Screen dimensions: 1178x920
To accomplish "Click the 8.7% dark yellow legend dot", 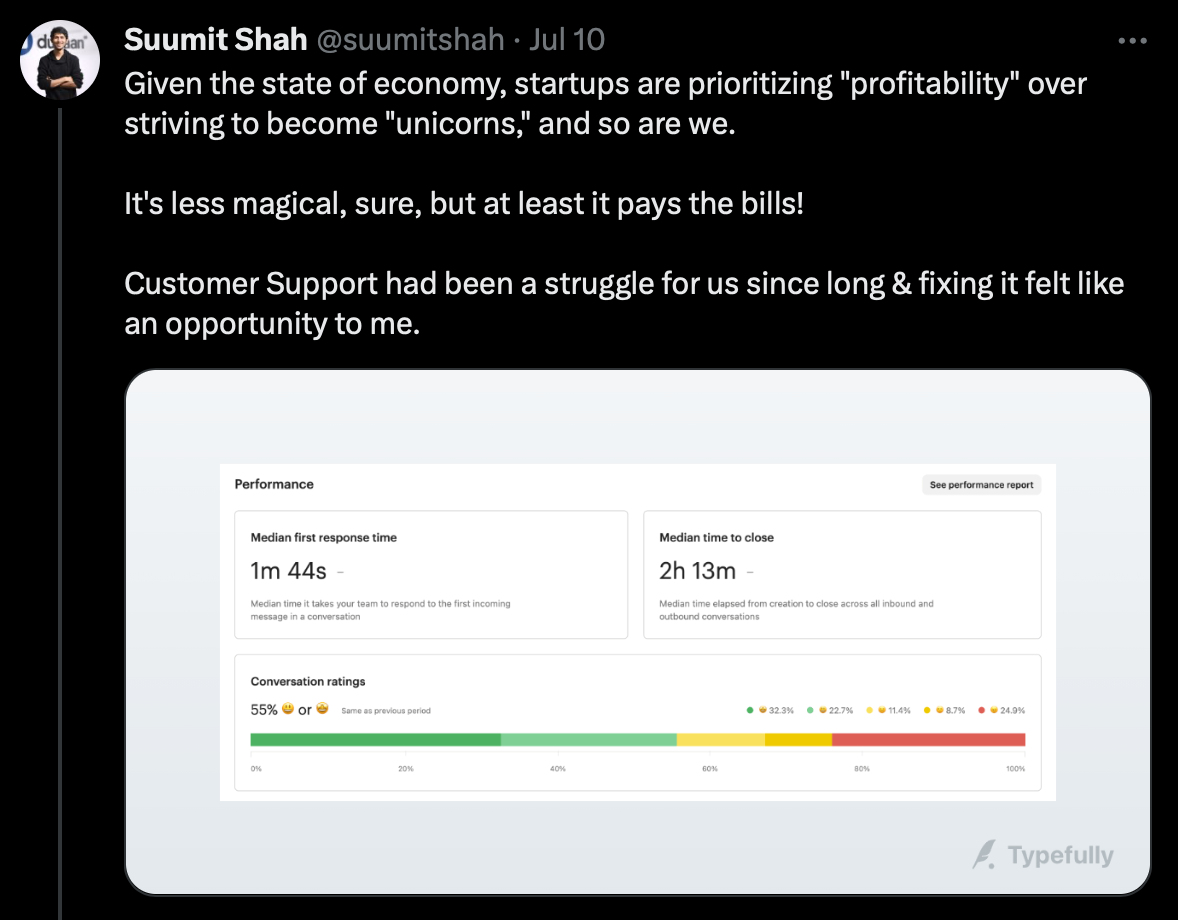I will pos(927,710).
